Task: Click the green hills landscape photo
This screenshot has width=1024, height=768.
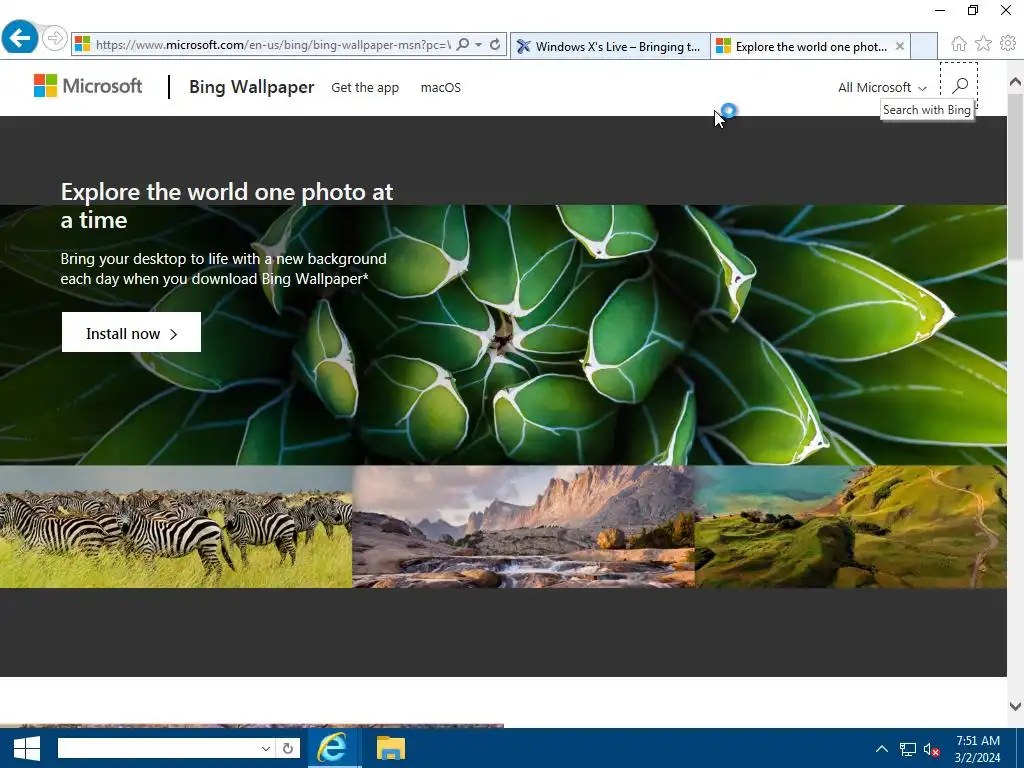Action: coord(850,526)
